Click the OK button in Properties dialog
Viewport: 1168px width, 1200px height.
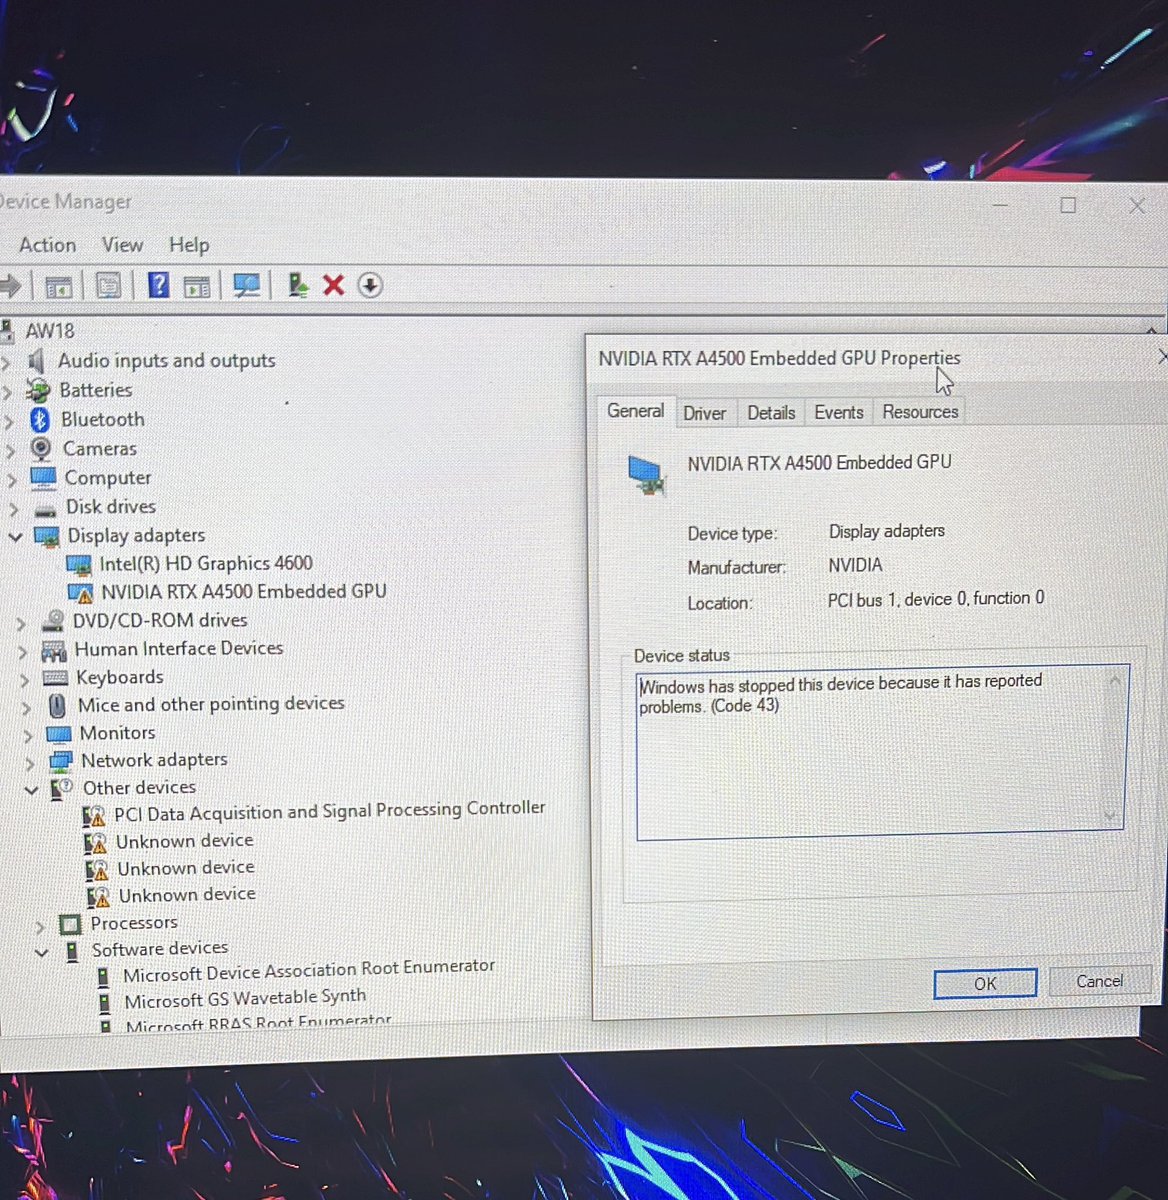coord(985,984)
